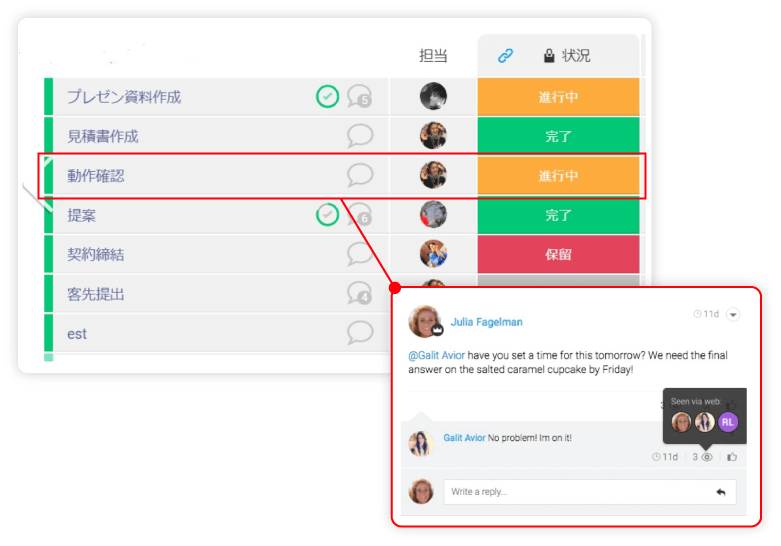781x546 pixels.
Task: Change 完了 status of 見積書作成
Action: coord(558,136)
